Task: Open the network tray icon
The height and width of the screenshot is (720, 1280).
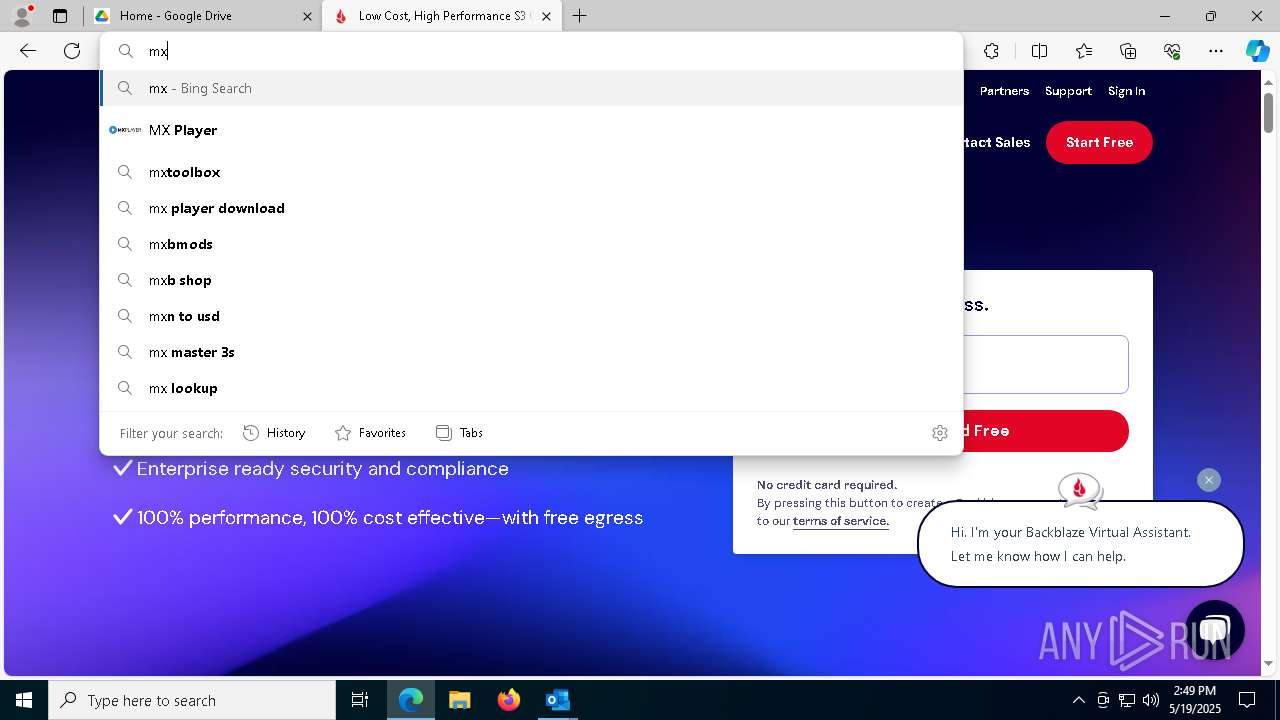Action: click(1126, 700)
